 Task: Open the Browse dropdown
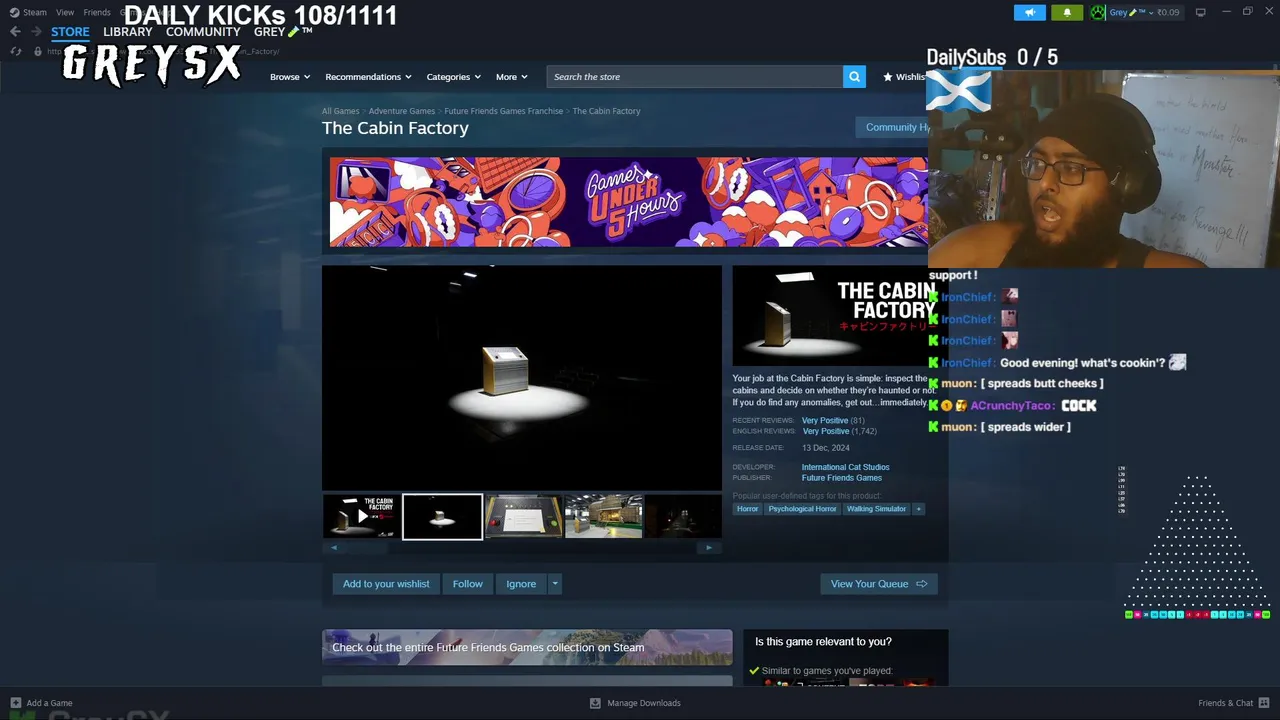coord(289,77)
